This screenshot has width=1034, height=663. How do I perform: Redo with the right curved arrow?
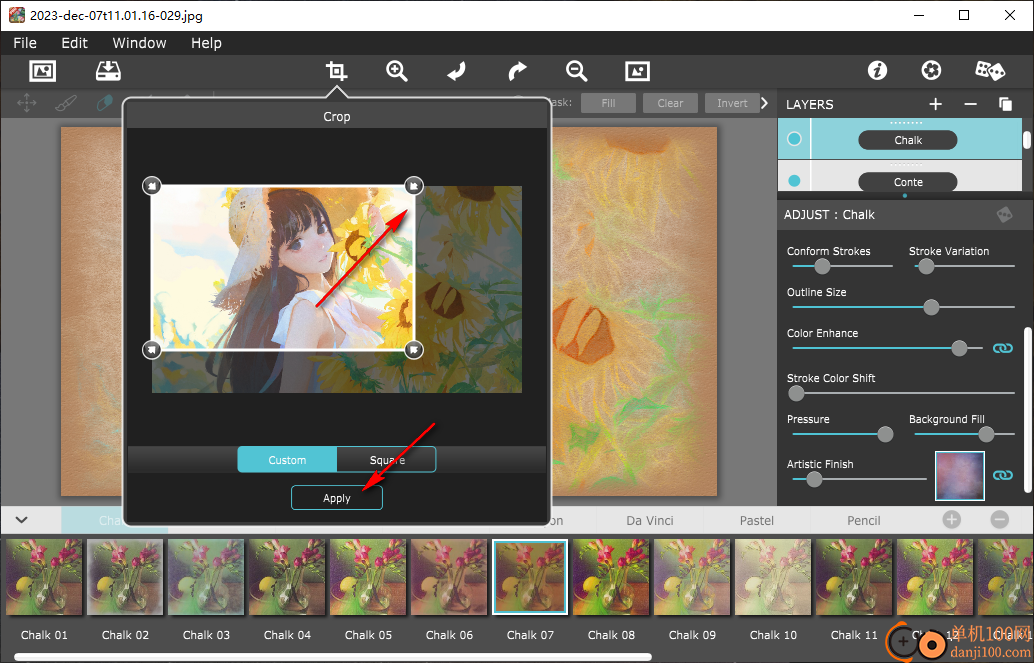(517, 71)
